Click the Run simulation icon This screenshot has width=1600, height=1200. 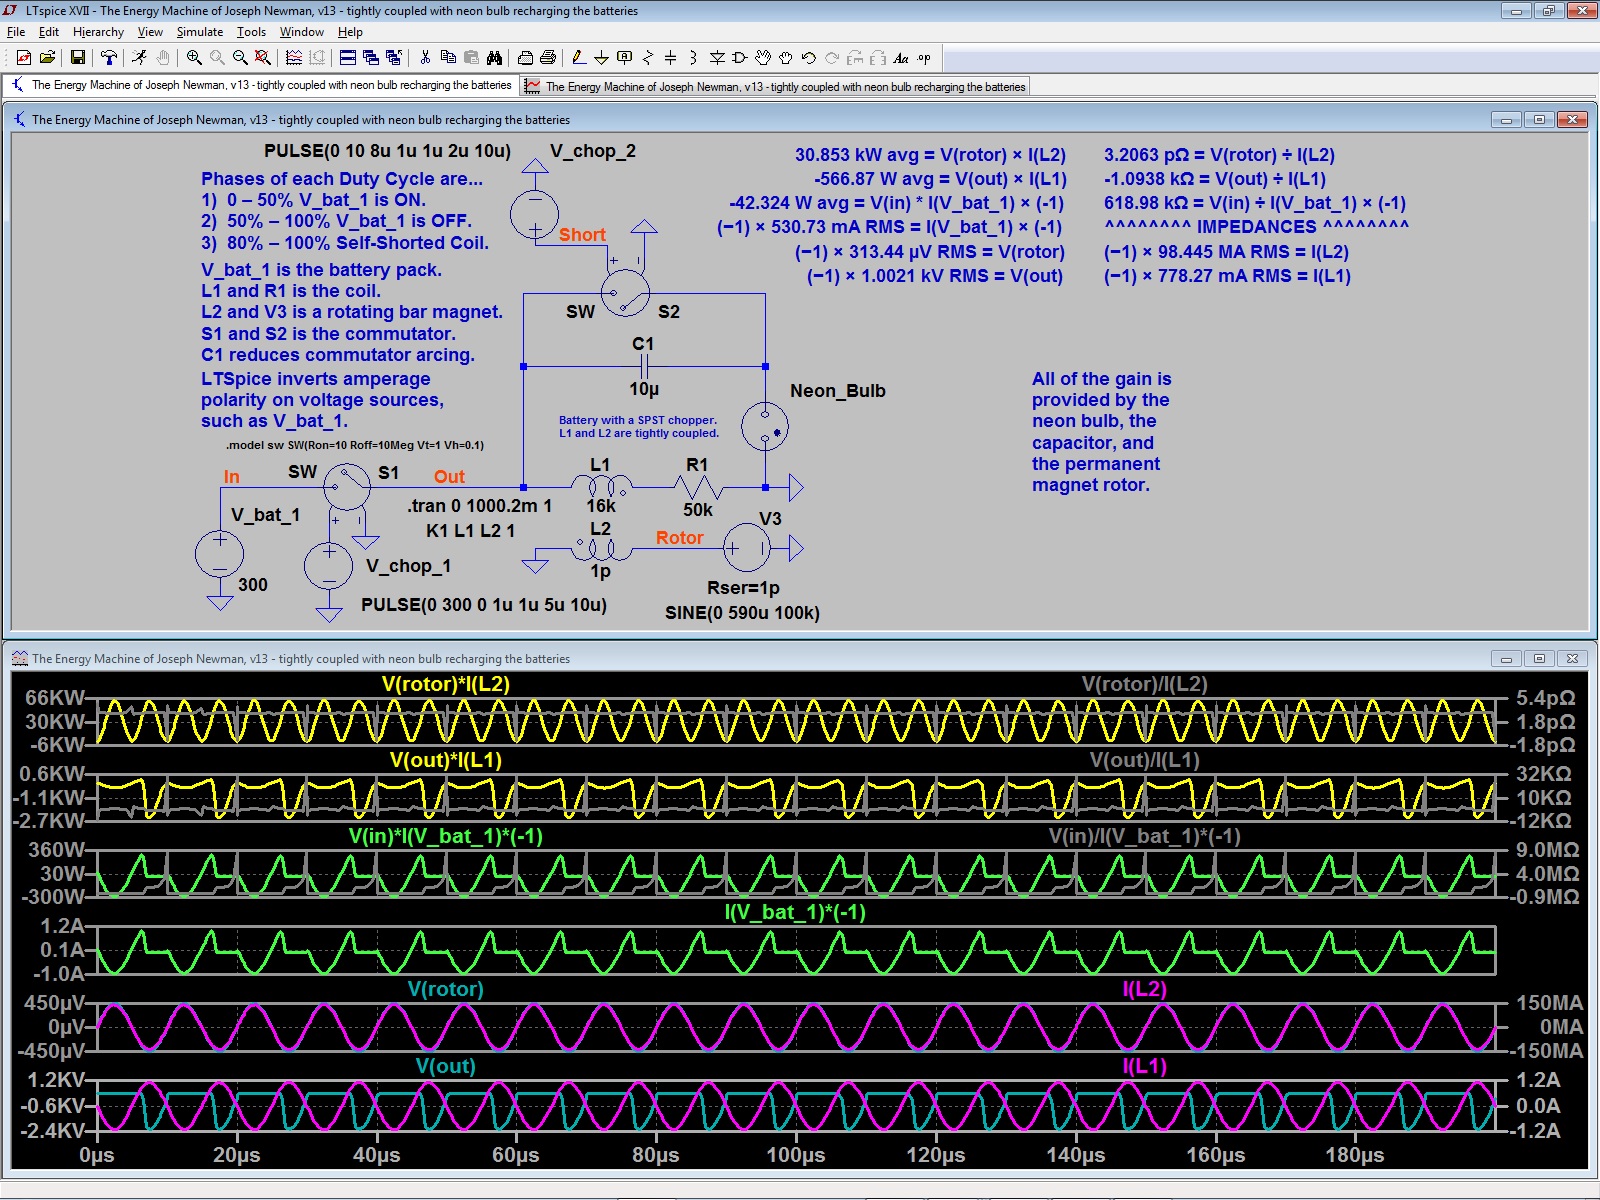click(x=140, y=58)
